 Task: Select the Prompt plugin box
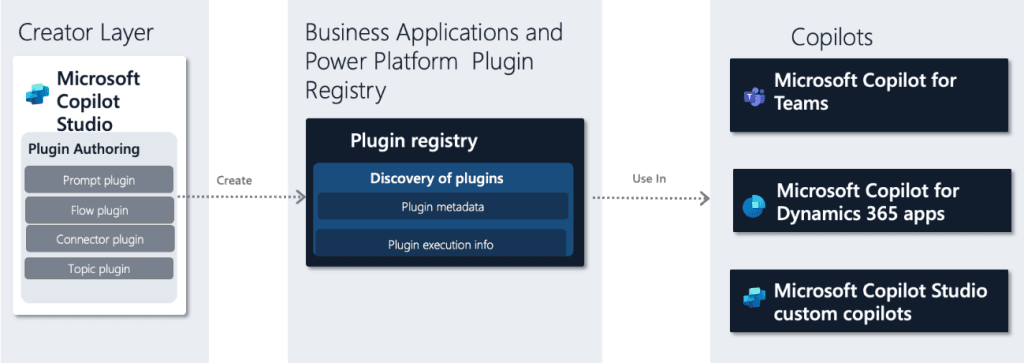tap(99, 180)
